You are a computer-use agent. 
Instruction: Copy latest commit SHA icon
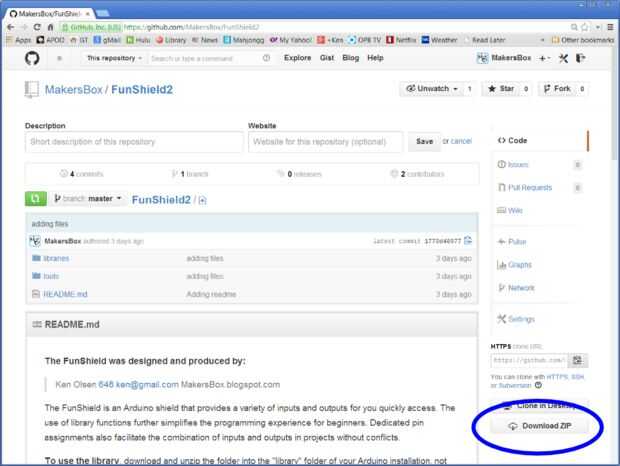468,240
